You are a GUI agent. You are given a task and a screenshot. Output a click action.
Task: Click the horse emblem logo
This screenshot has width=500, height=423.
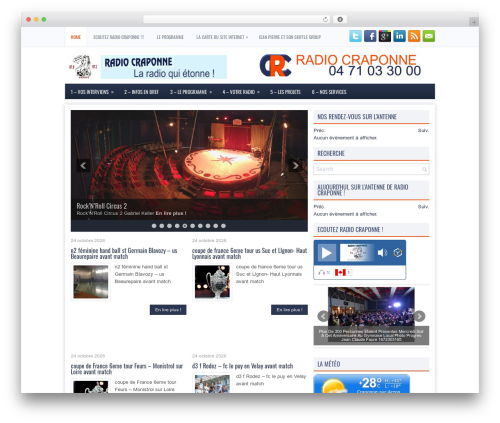click(83, 67)
